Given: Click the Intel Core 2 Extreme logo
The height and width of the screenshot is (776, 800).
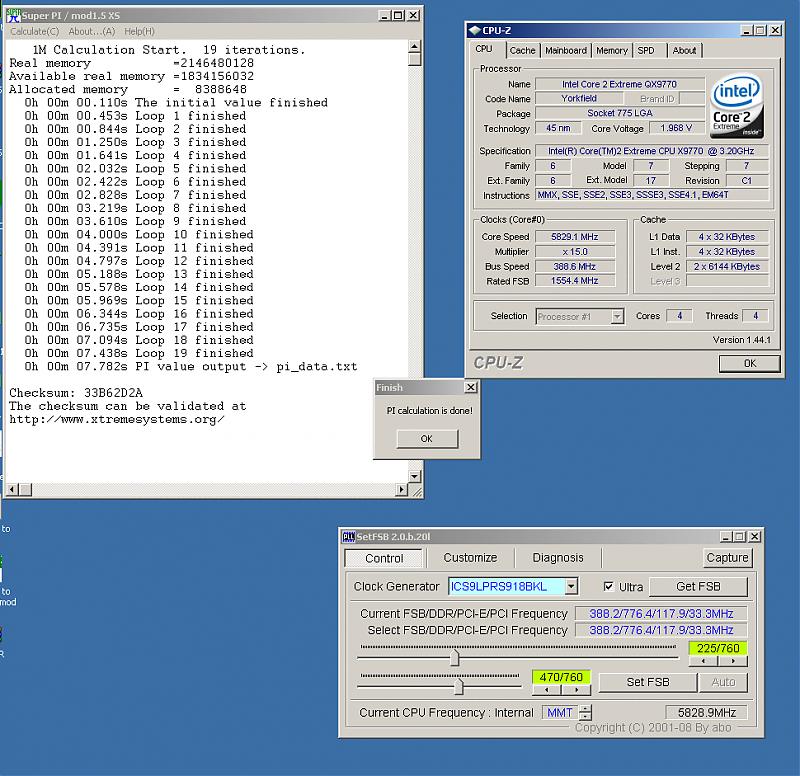Looking at the screenshot, I should point(737,107).
